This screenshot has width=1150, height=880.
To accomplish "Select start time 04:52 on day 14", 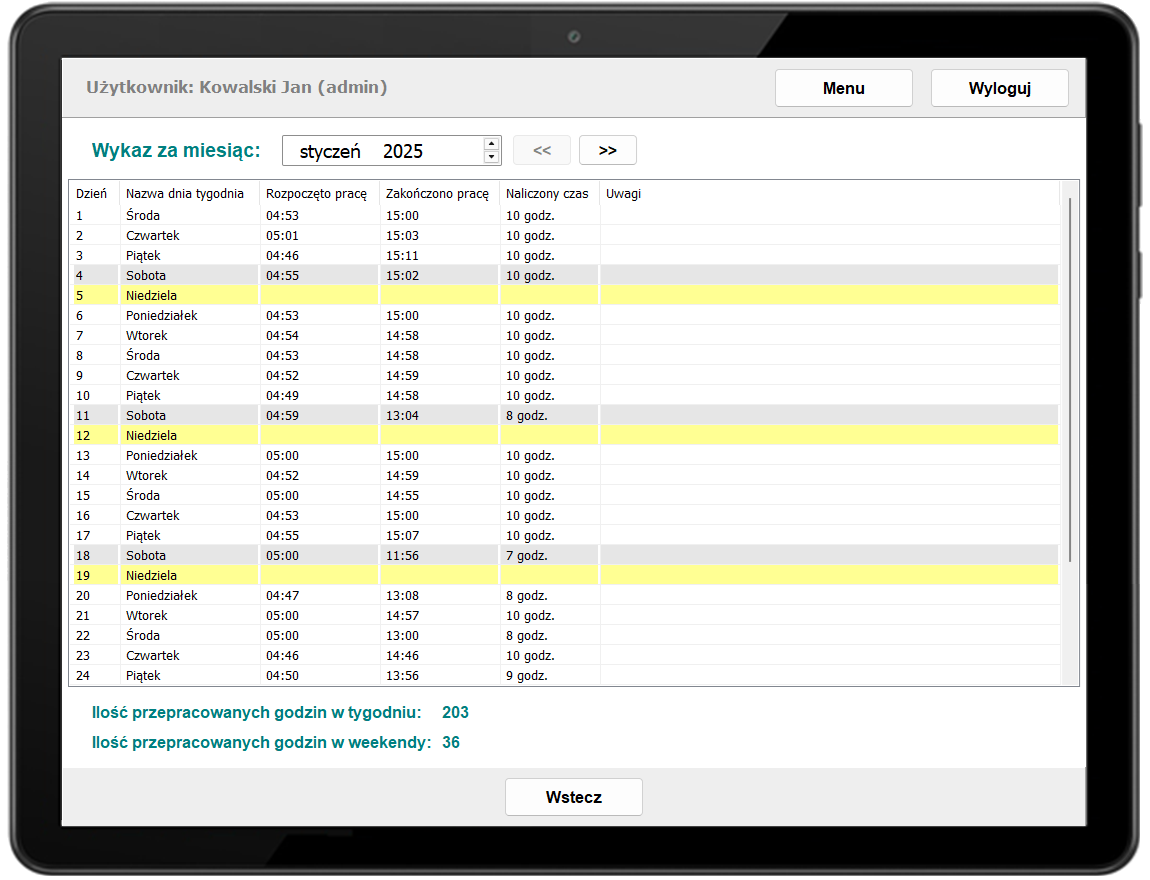I will pos(282,475).
